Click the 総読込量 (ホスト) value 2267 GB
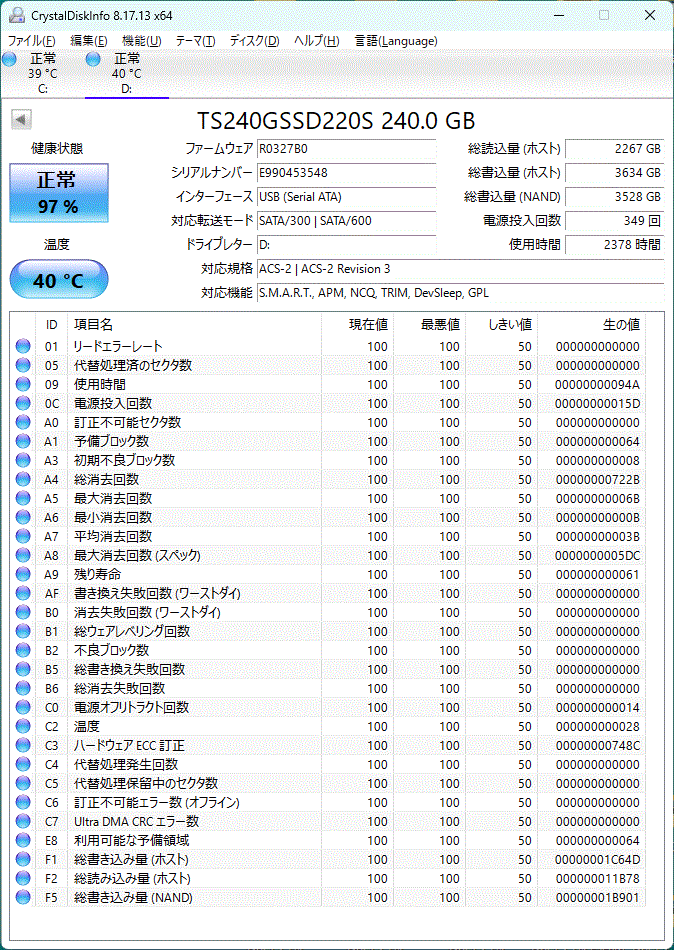 pyautogui.click(x=615, y=148)
